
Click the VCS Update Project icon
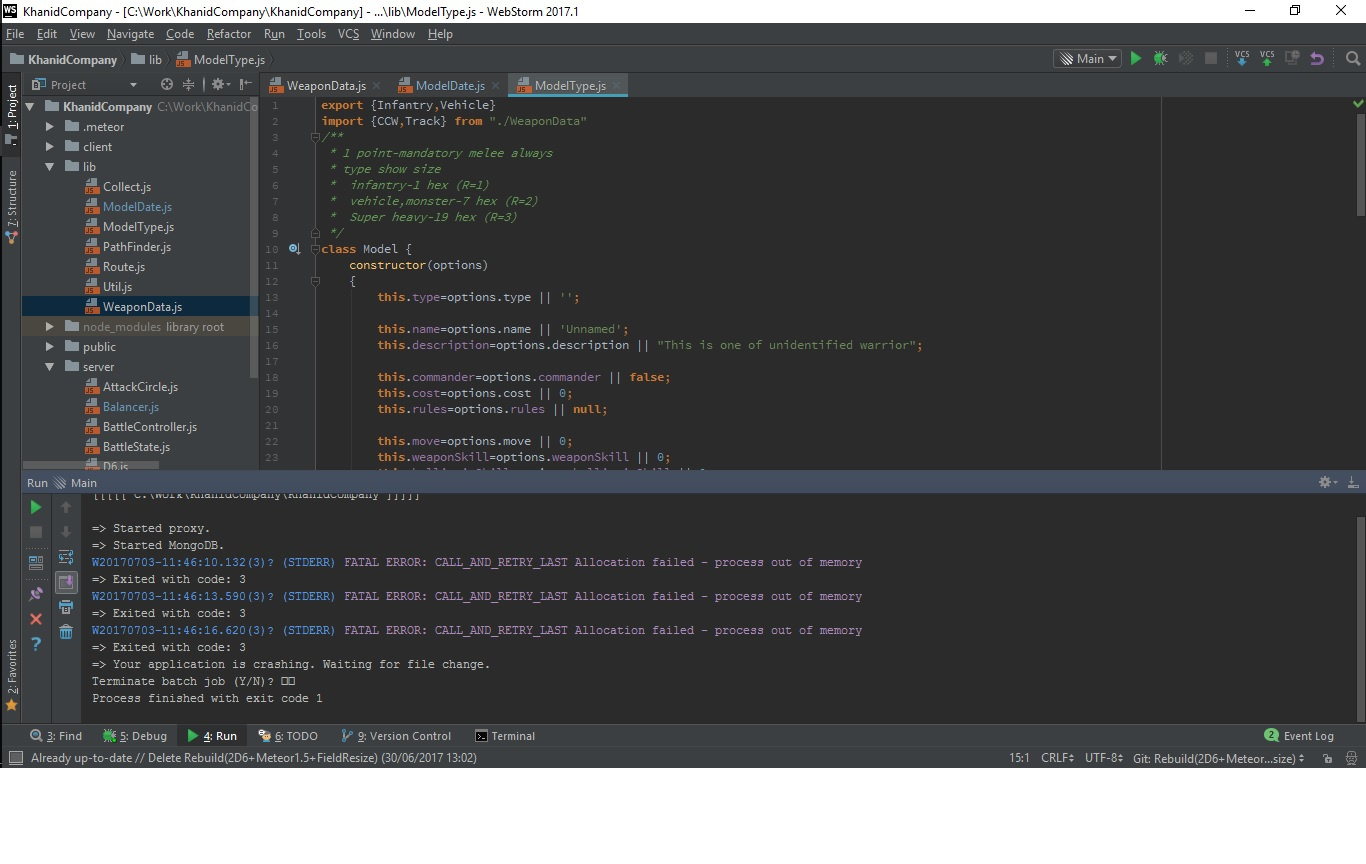click(1242, 59)
